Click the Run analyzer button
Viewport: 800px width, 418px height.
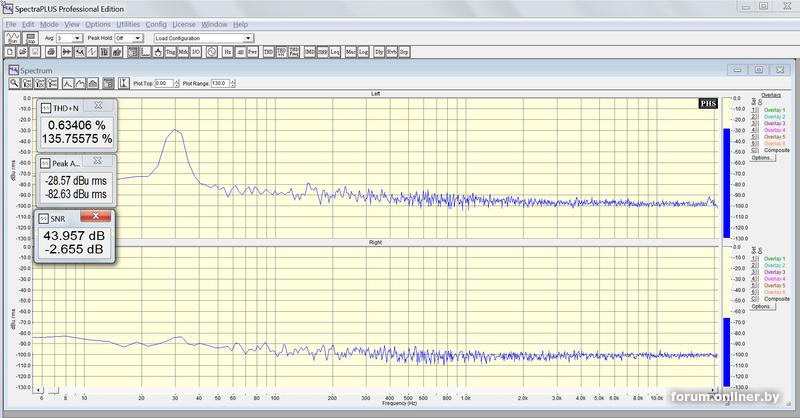click(12, 38)
